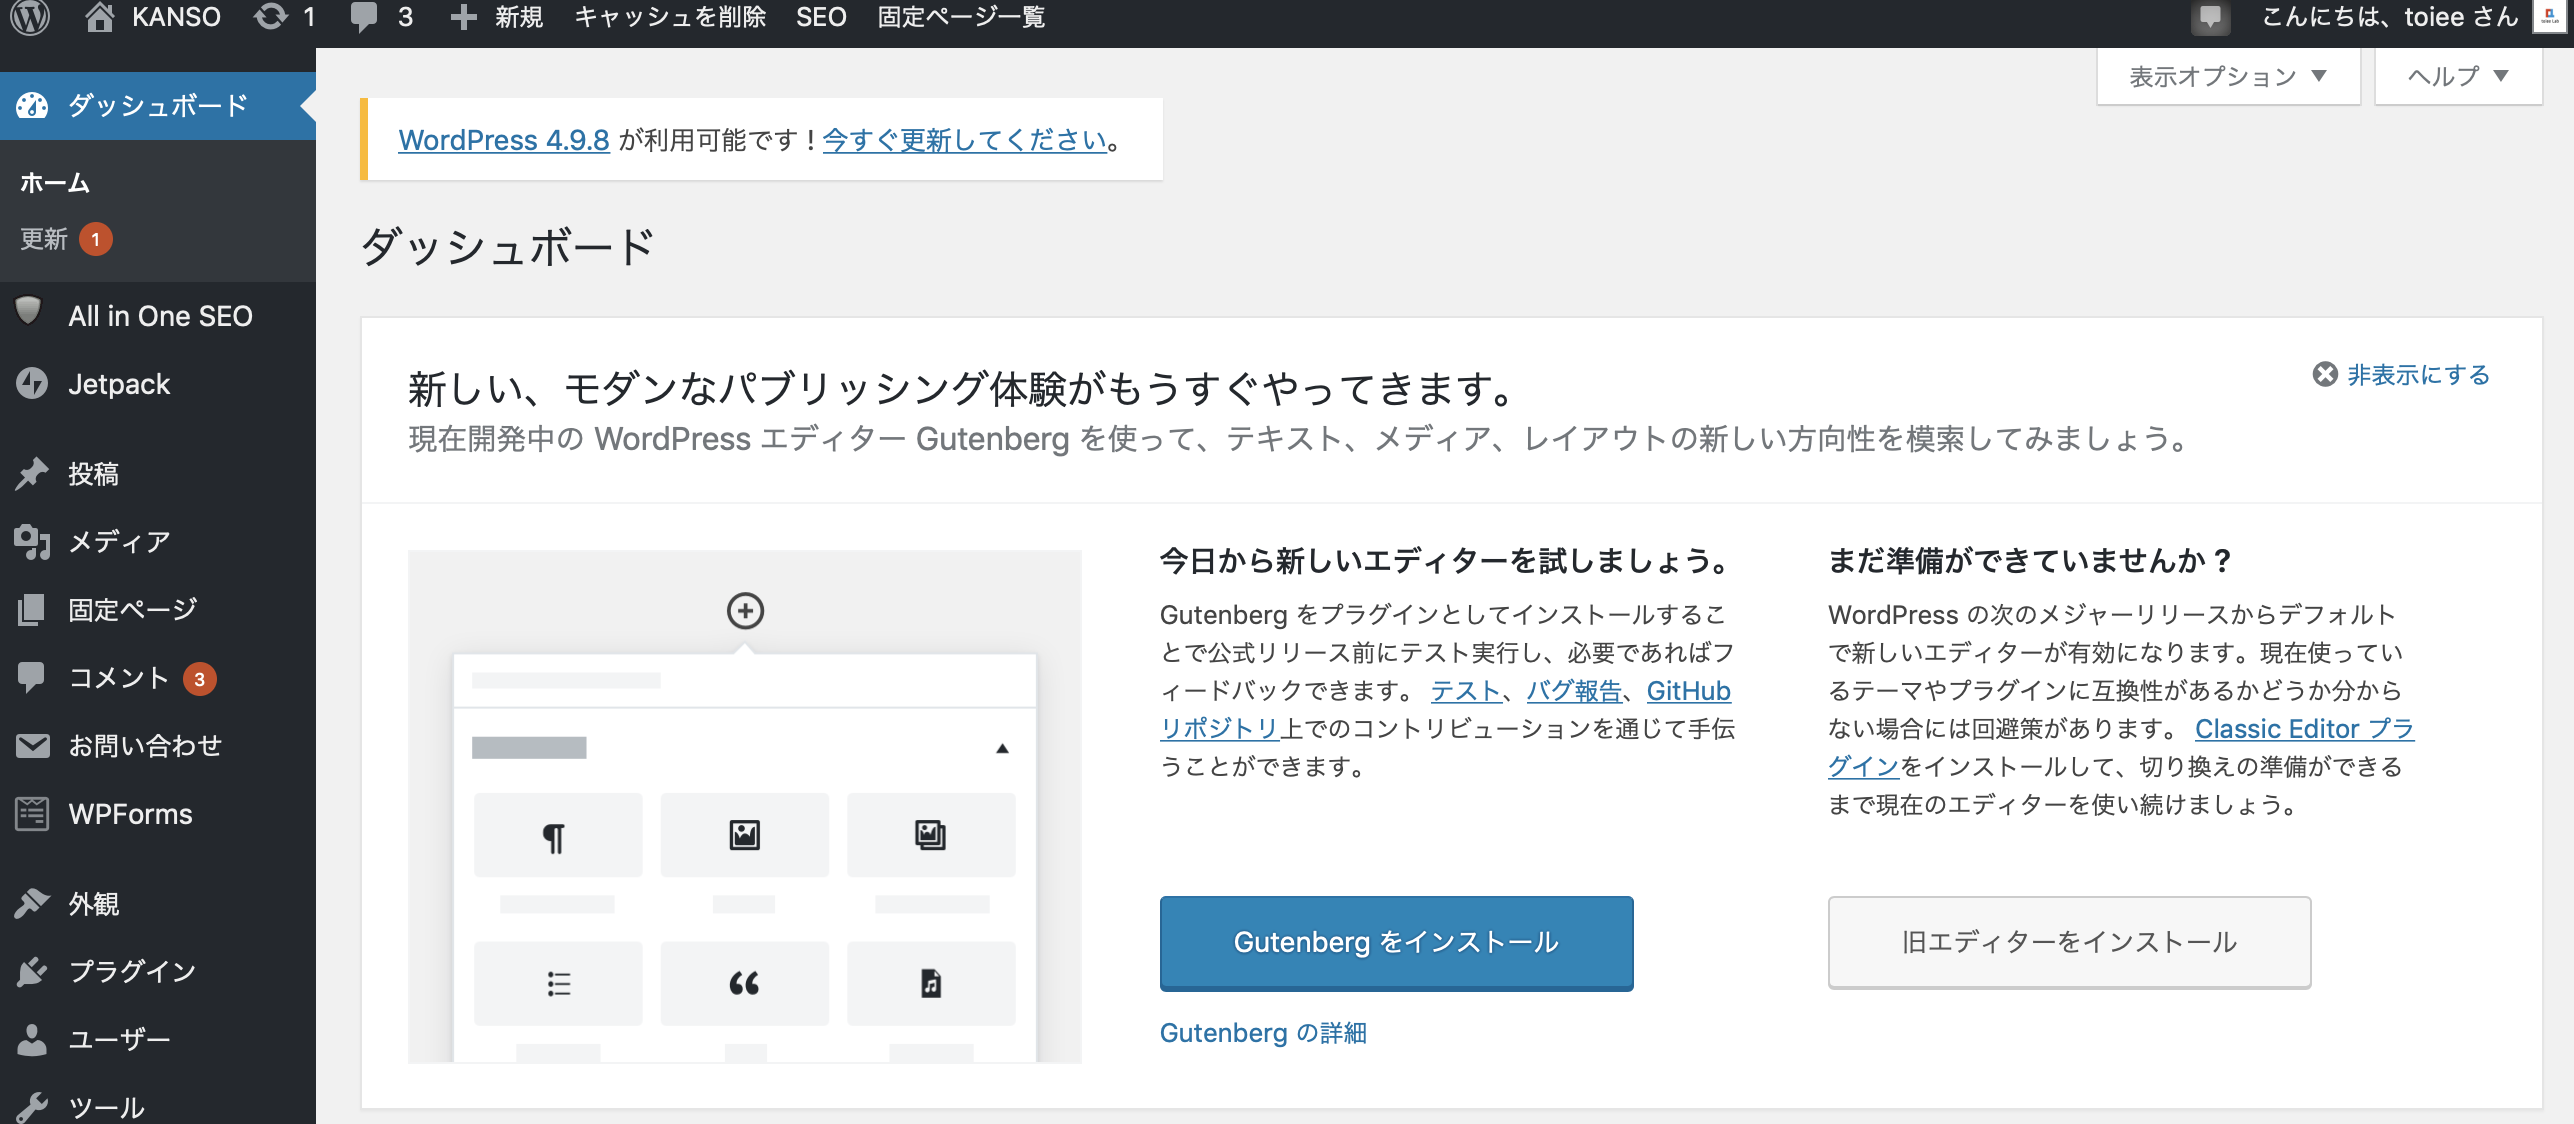The height and width of the screenshot is (1124, 2574).
Task: Click the quote block icon in the preview
Action: [744, 983]
